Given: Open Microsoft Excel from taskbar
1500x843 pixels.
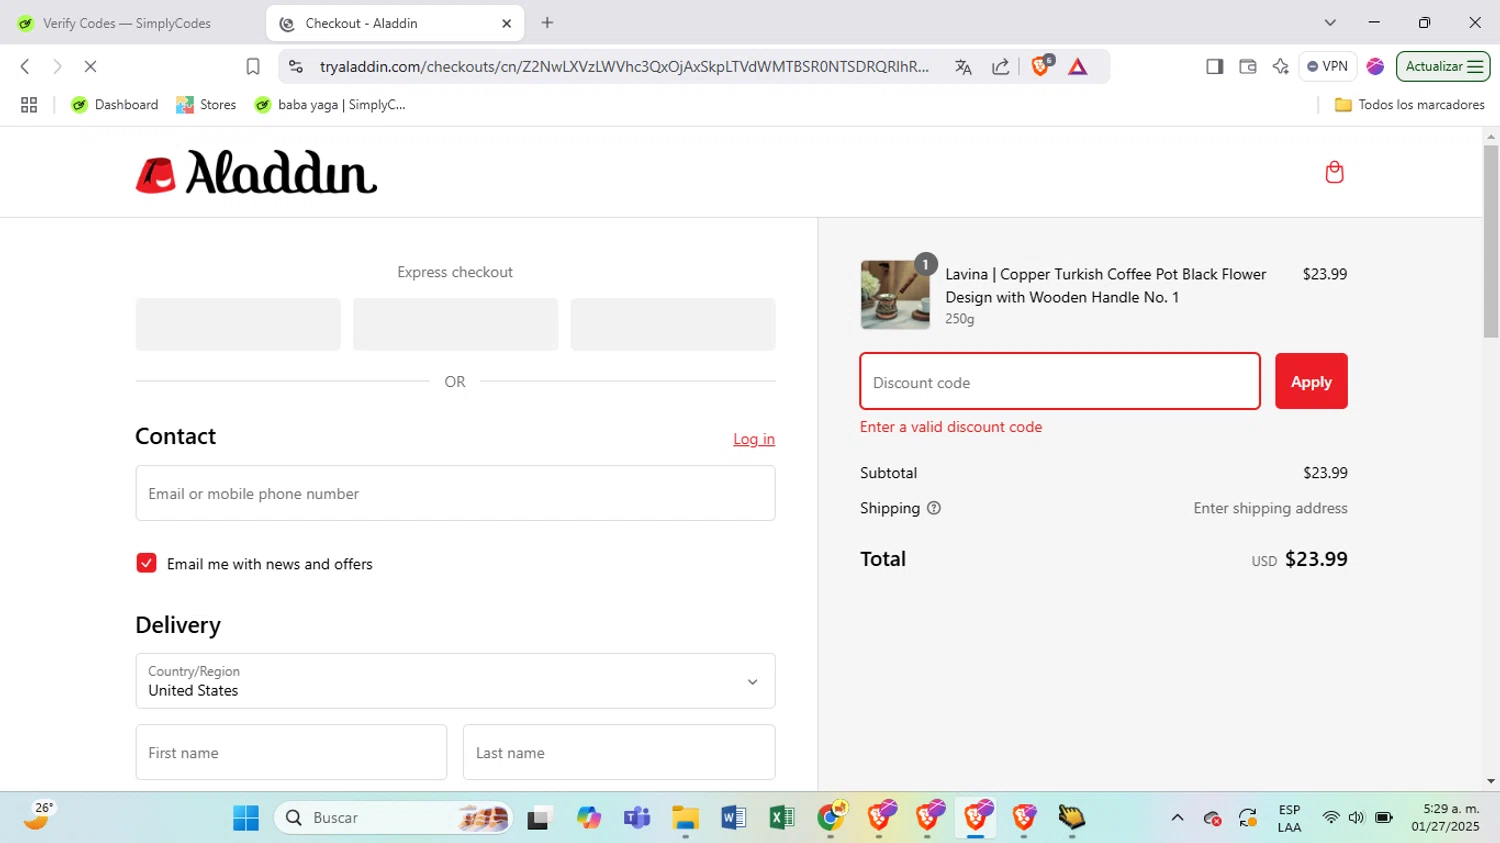Looking at the screenshot, I should [781, 818].
